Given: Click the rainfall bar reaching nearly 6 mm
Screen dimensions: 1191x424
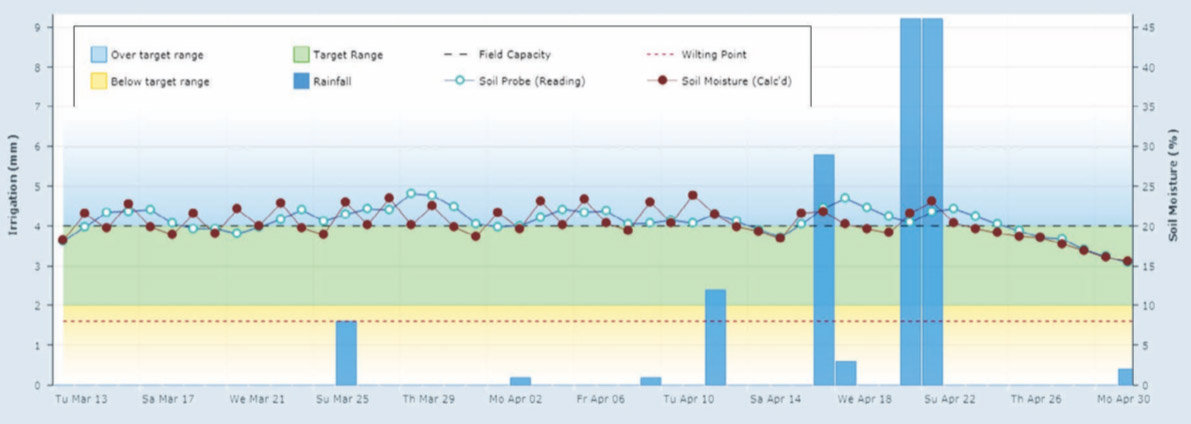Looking at the screenshot, I should pyautogui.click(x=824, y=270).
